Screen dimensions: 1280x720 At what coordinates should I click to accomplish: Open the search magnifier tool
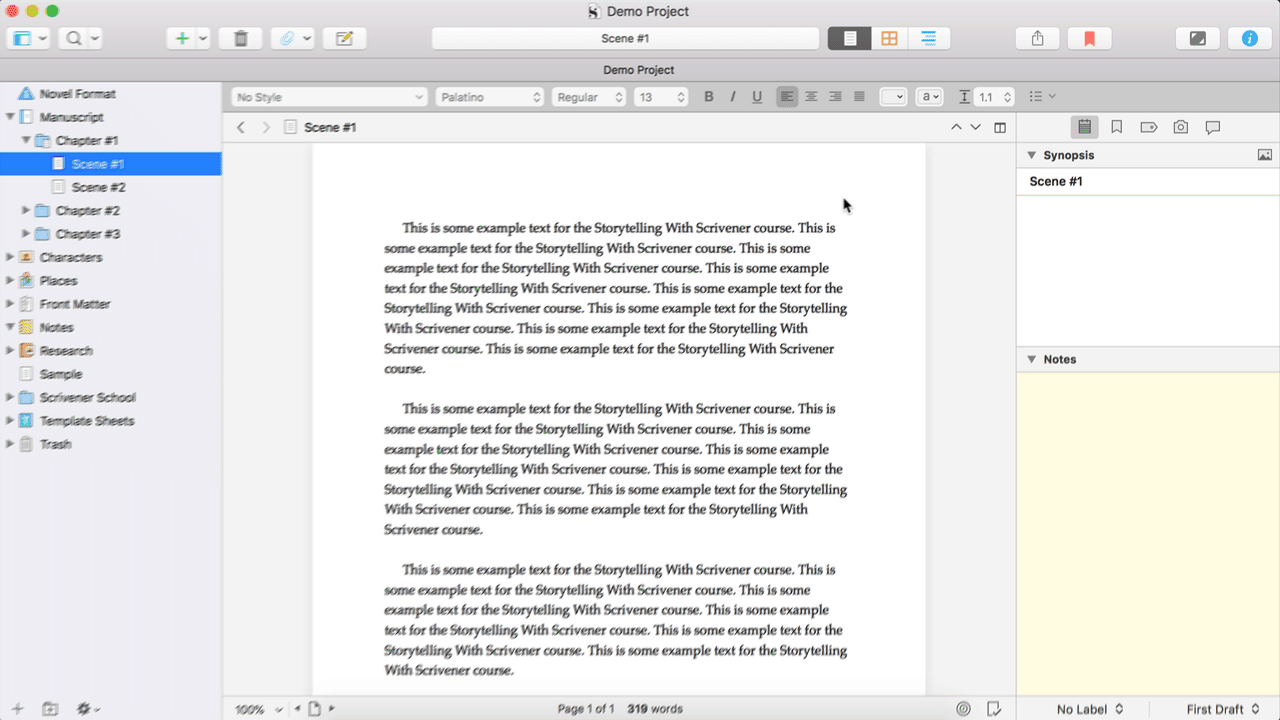tap(74, 38)
